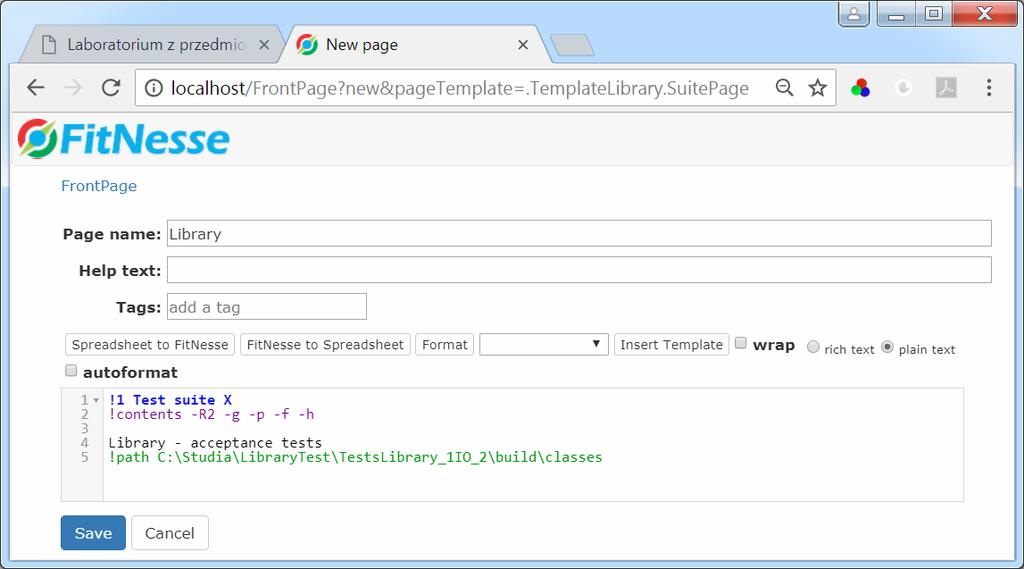Image resolution: width=1024 pixels, height=569 pixels.
Task: Click Insert Template button
Action: click(671, 344)
